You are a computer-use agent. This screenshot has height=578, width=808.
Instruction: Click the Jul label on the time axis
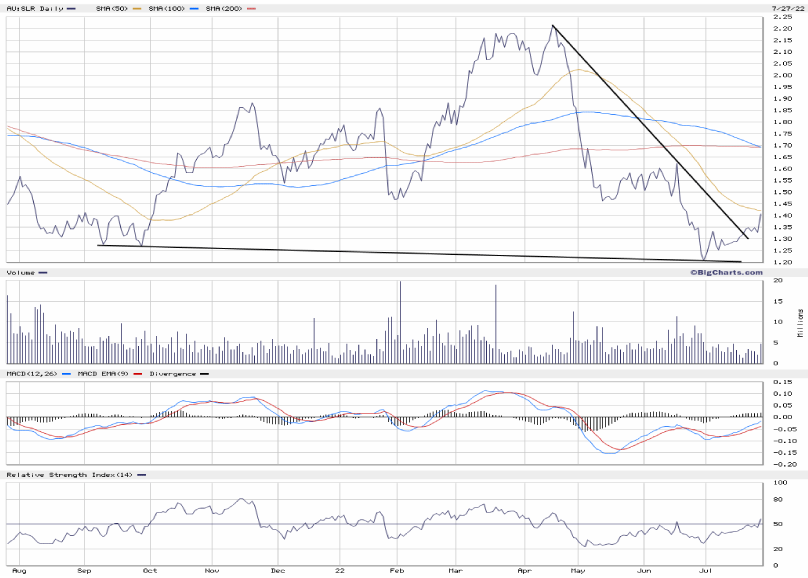click(704, 572)
